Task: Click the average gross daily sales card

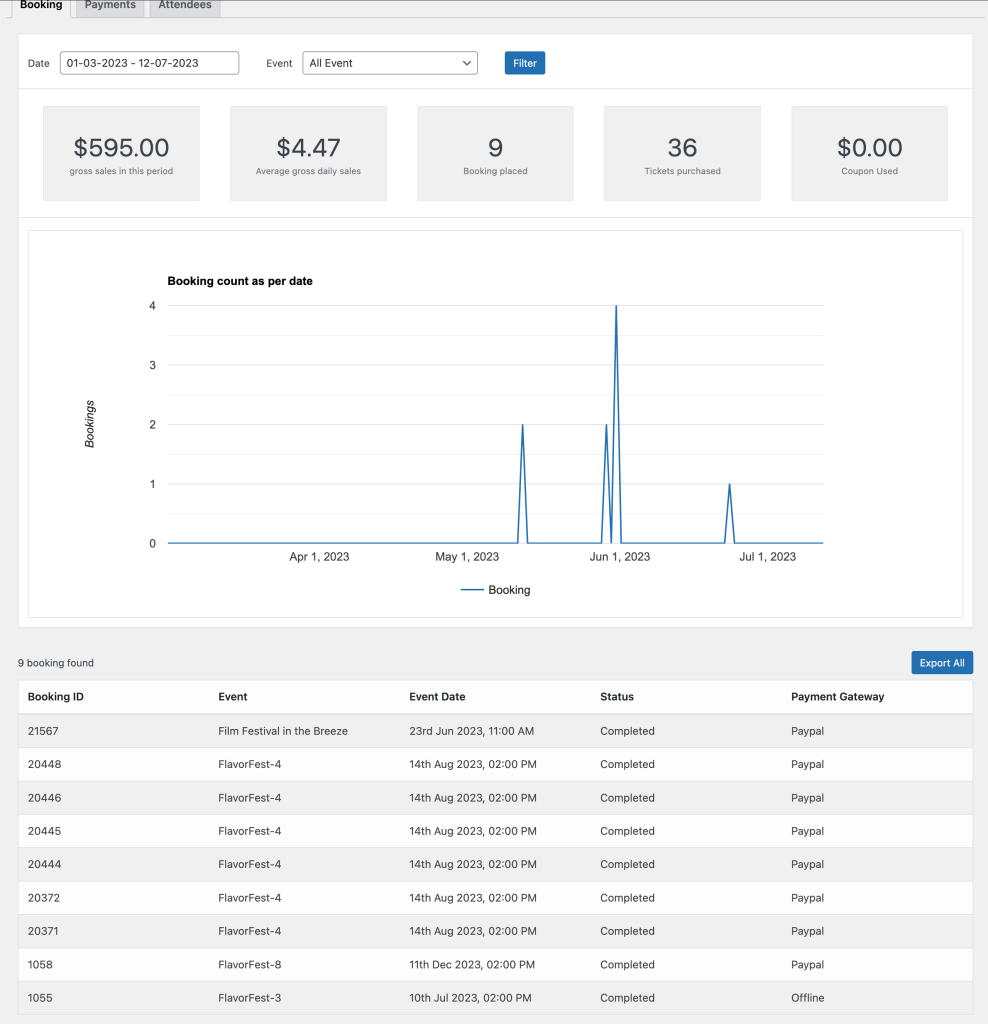Action: [308, 154]
